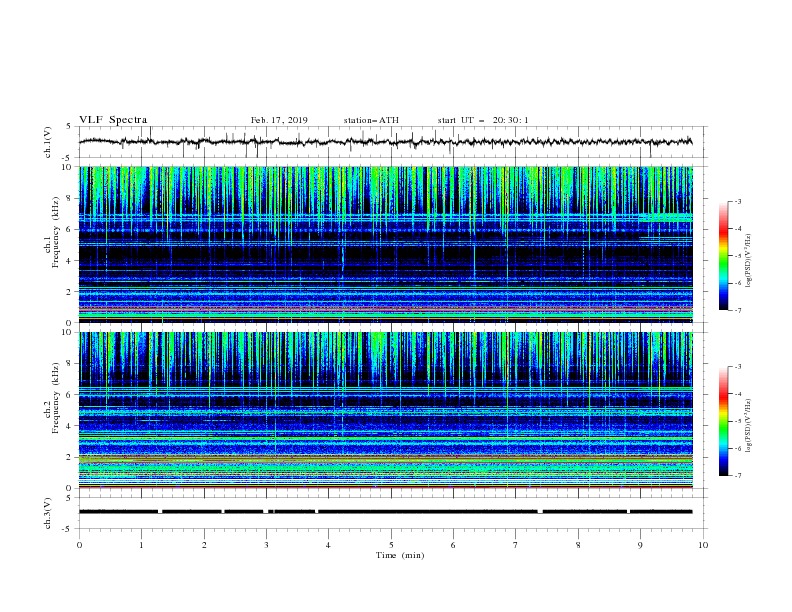Click time axis tick label "5"
792x612 pixels.
(x=391, y=545)
